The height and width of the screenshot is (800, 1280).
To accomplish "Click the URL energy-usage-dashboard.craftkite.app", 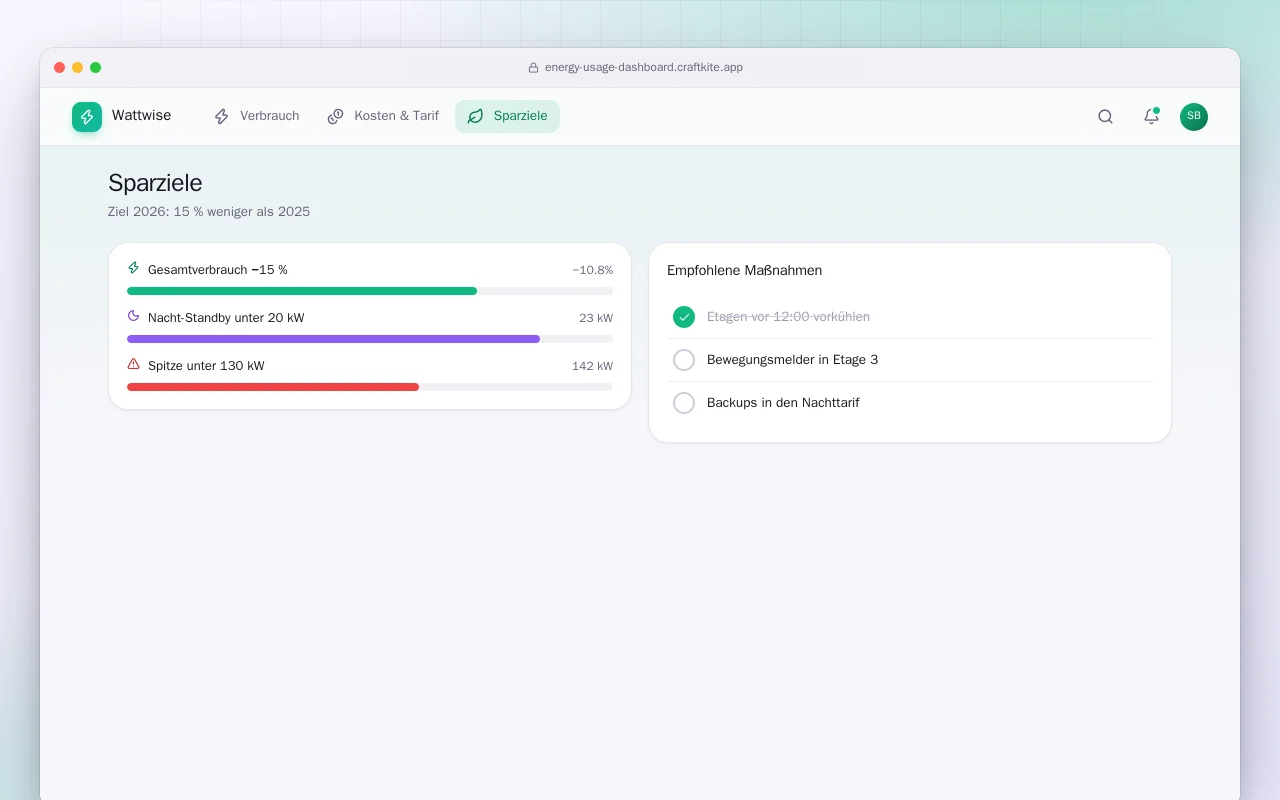I will [644, 68].
